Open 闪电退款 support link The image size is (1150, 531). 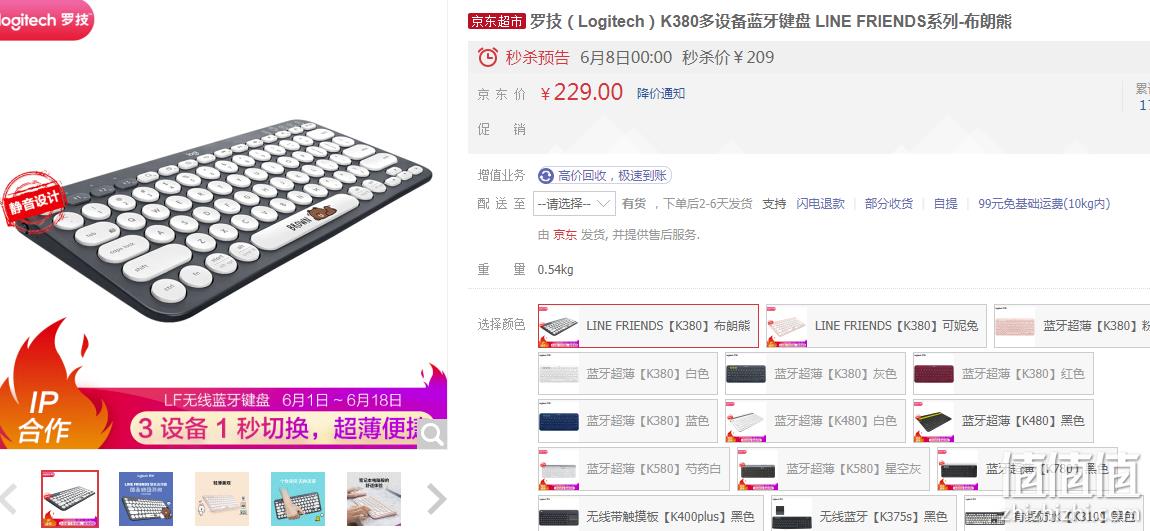point(821,203)
